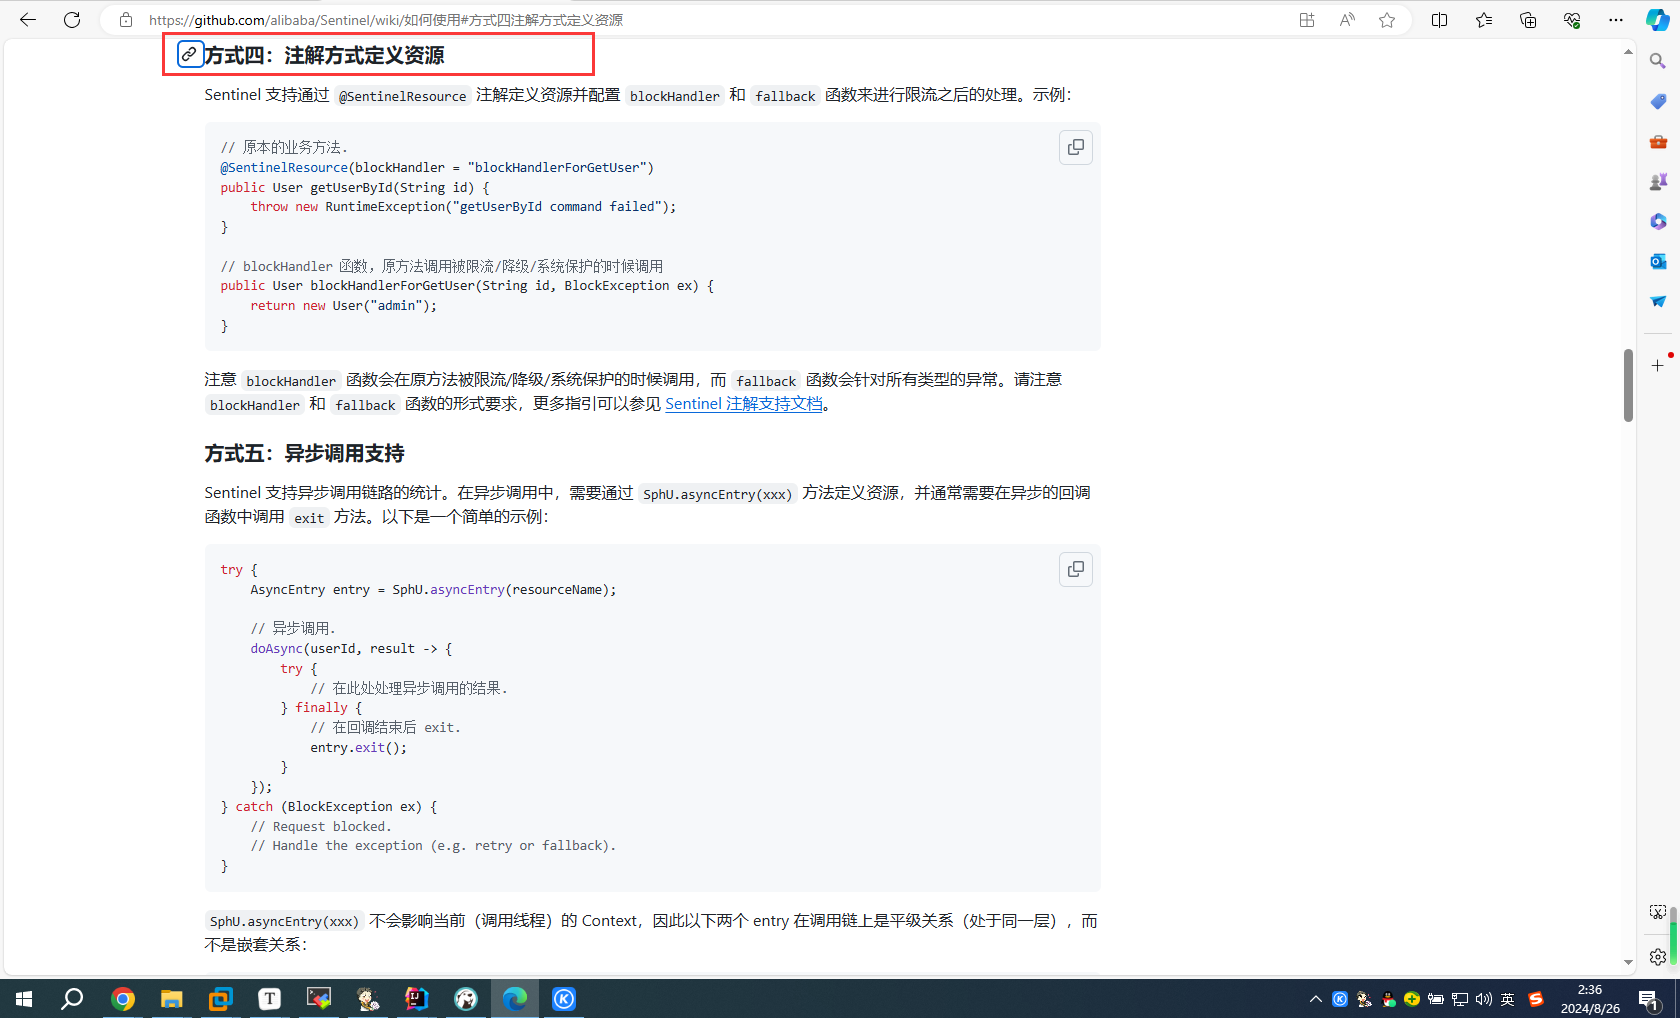Open split screen view

pyautogui.click(x=1440, y=20)
